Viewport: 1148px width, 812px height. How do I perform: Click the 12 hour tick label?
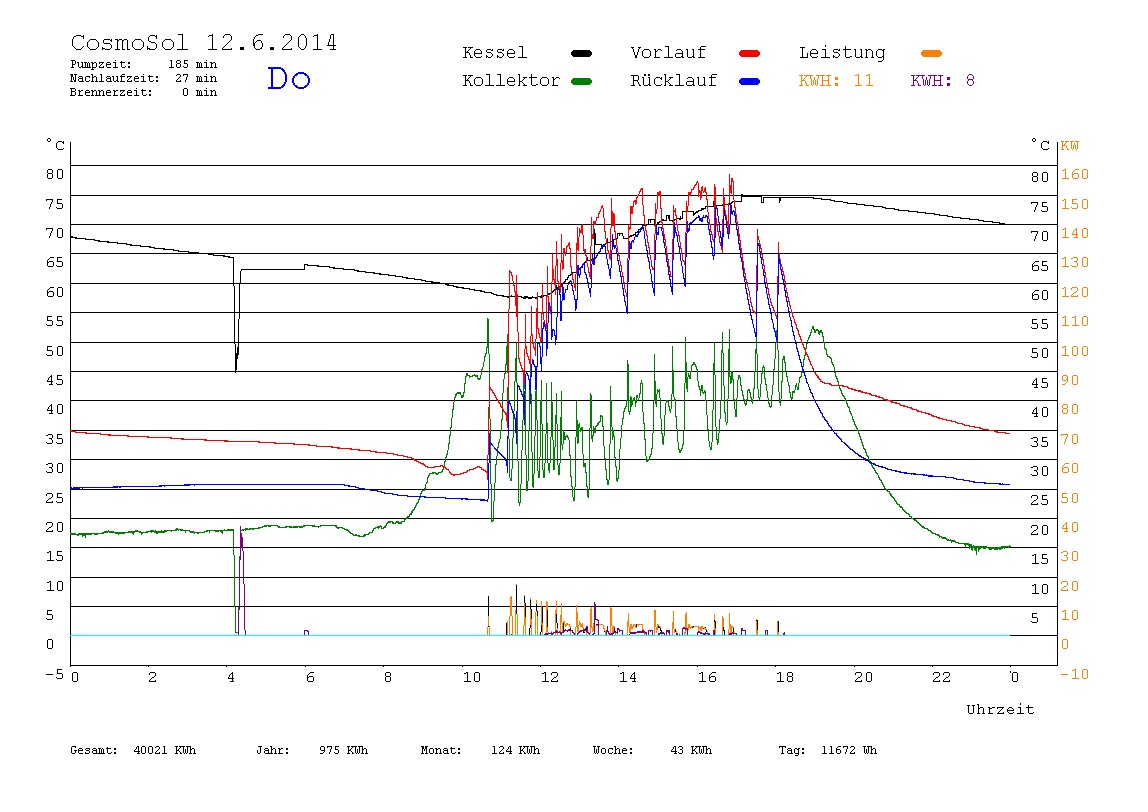tap(550, 677)
